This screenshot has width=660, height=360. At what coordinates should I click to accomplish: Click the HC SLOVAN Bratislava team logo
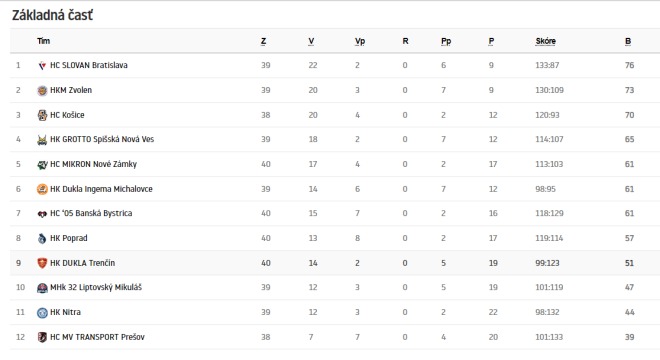[x=42, y=65]
